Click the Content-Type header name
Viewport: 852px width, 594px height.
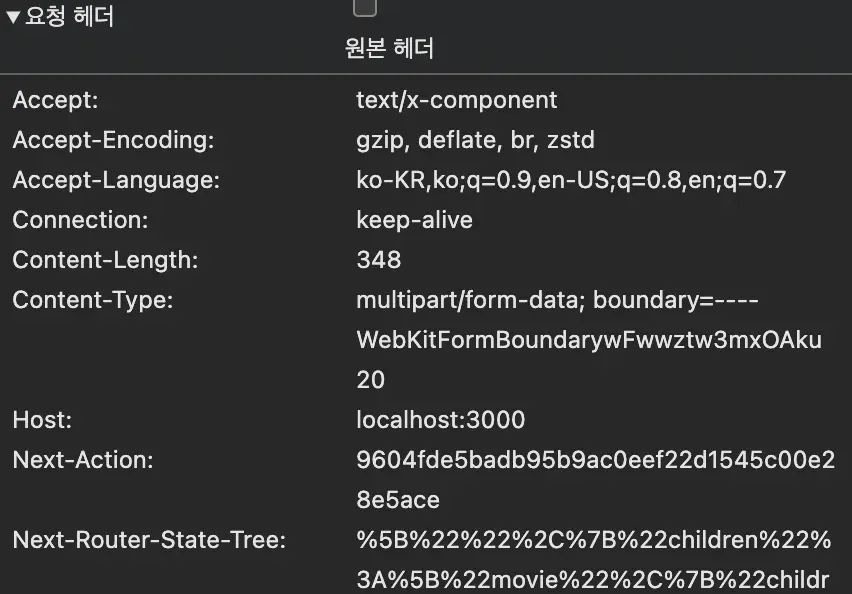tap(92, 300)
